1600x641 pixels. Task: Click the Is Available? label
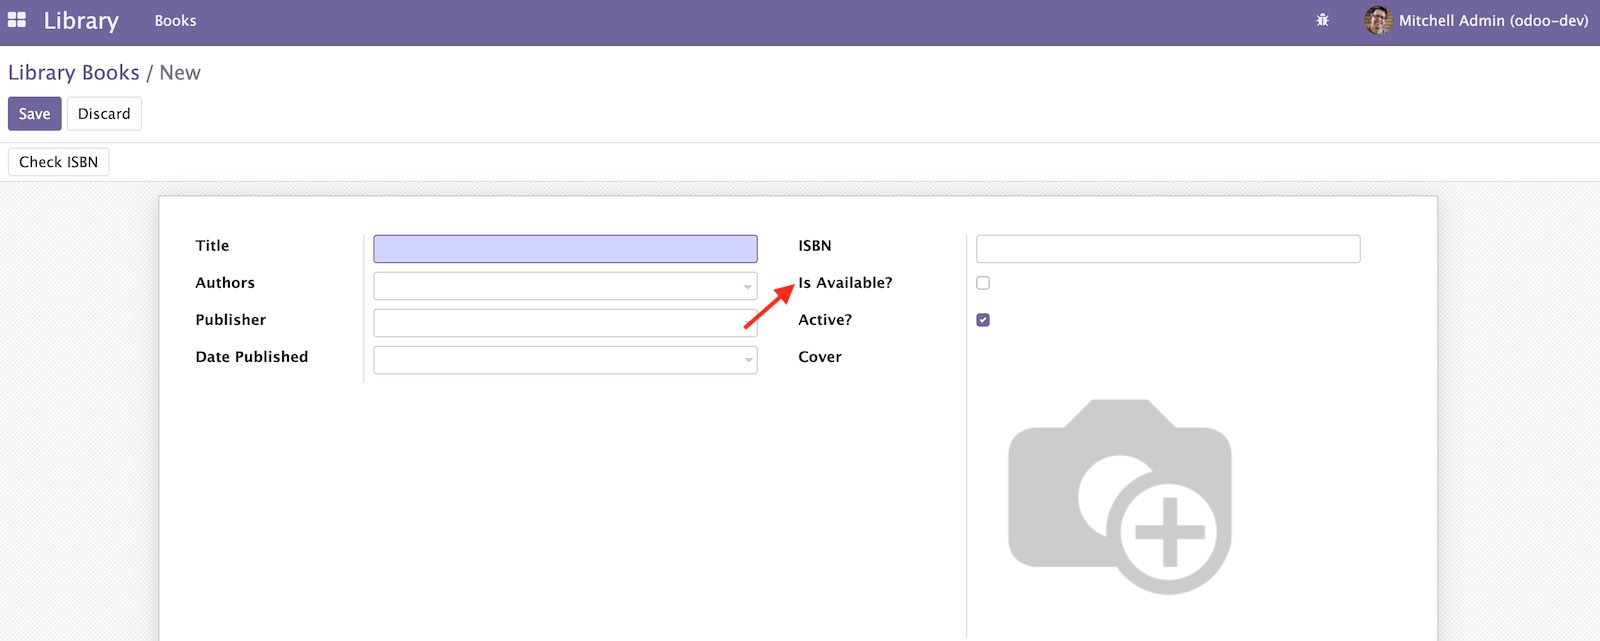click(845, 283)
